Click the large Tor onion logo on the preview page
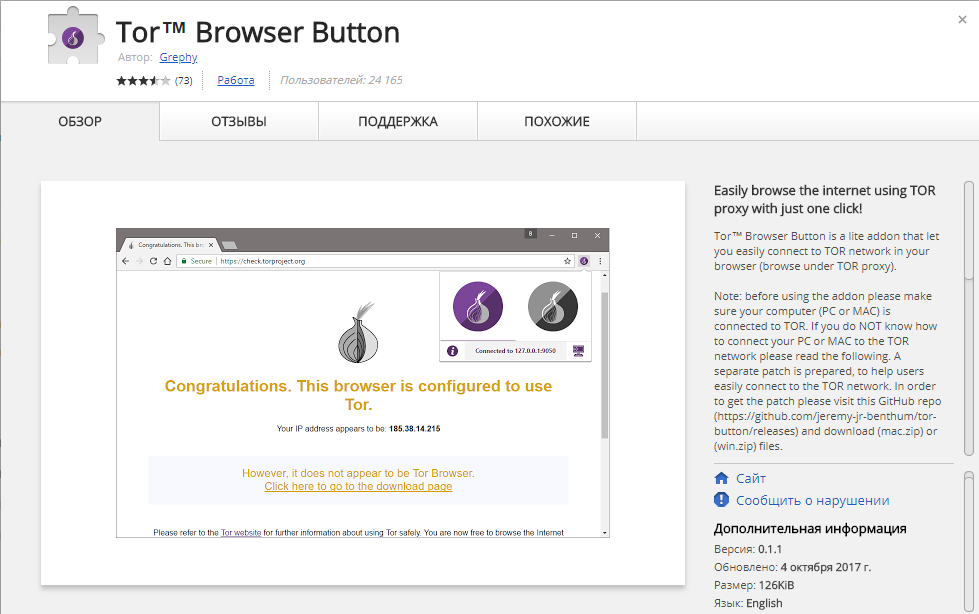Image resolution: width=979 pixels, height=614 pixels. pos(358,333)
